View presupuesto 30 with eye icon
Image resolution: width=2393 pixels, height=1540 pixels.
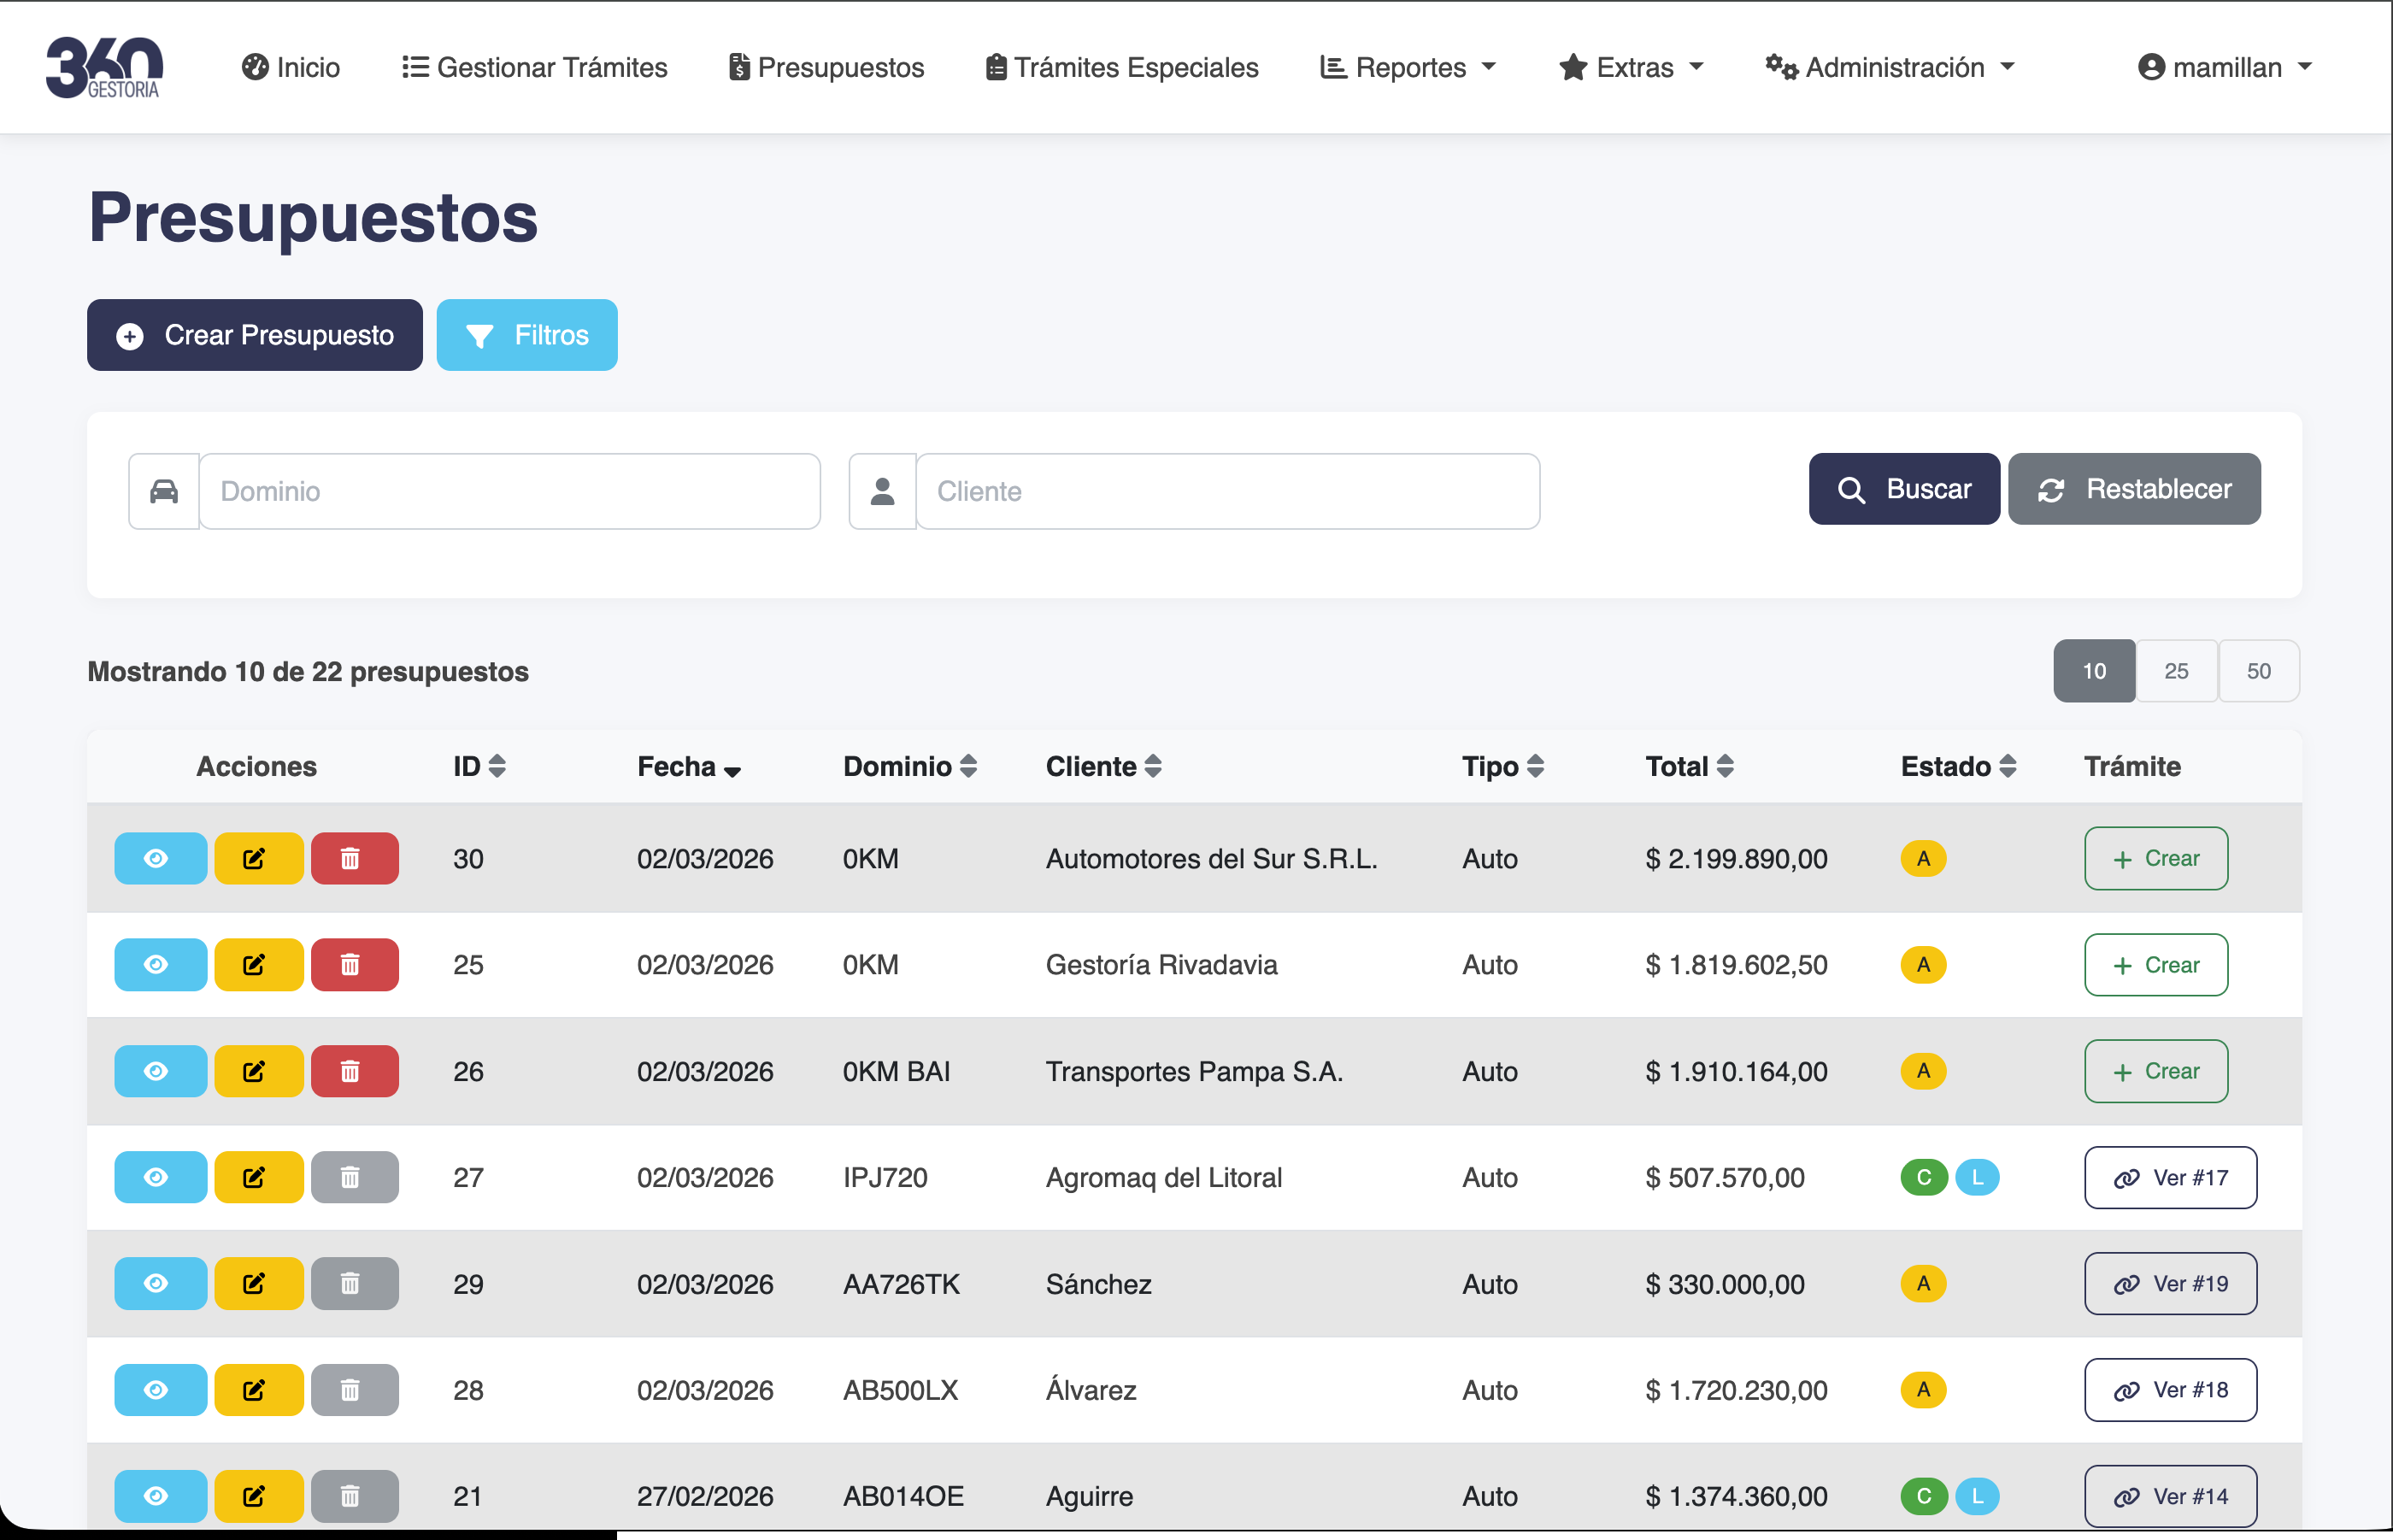point(160,859)
